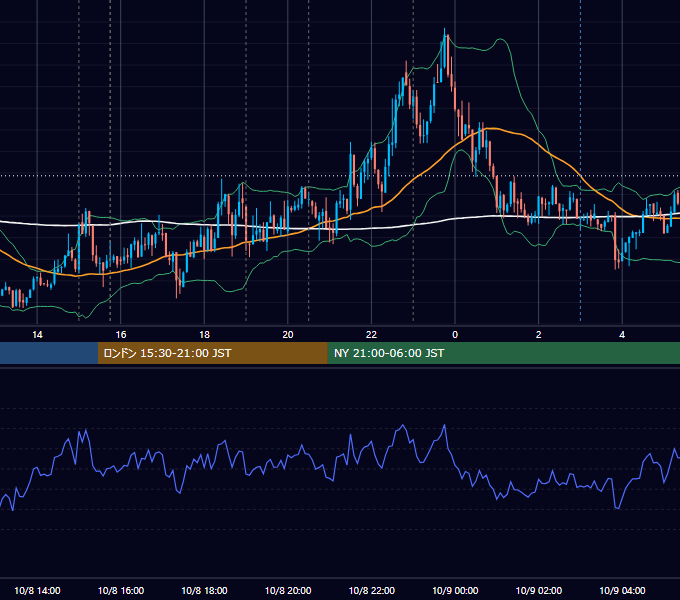The height and width of the screenshot is (600, 680).
Task: Click the hour label 20 on the price chart axis
Action: 288,335
